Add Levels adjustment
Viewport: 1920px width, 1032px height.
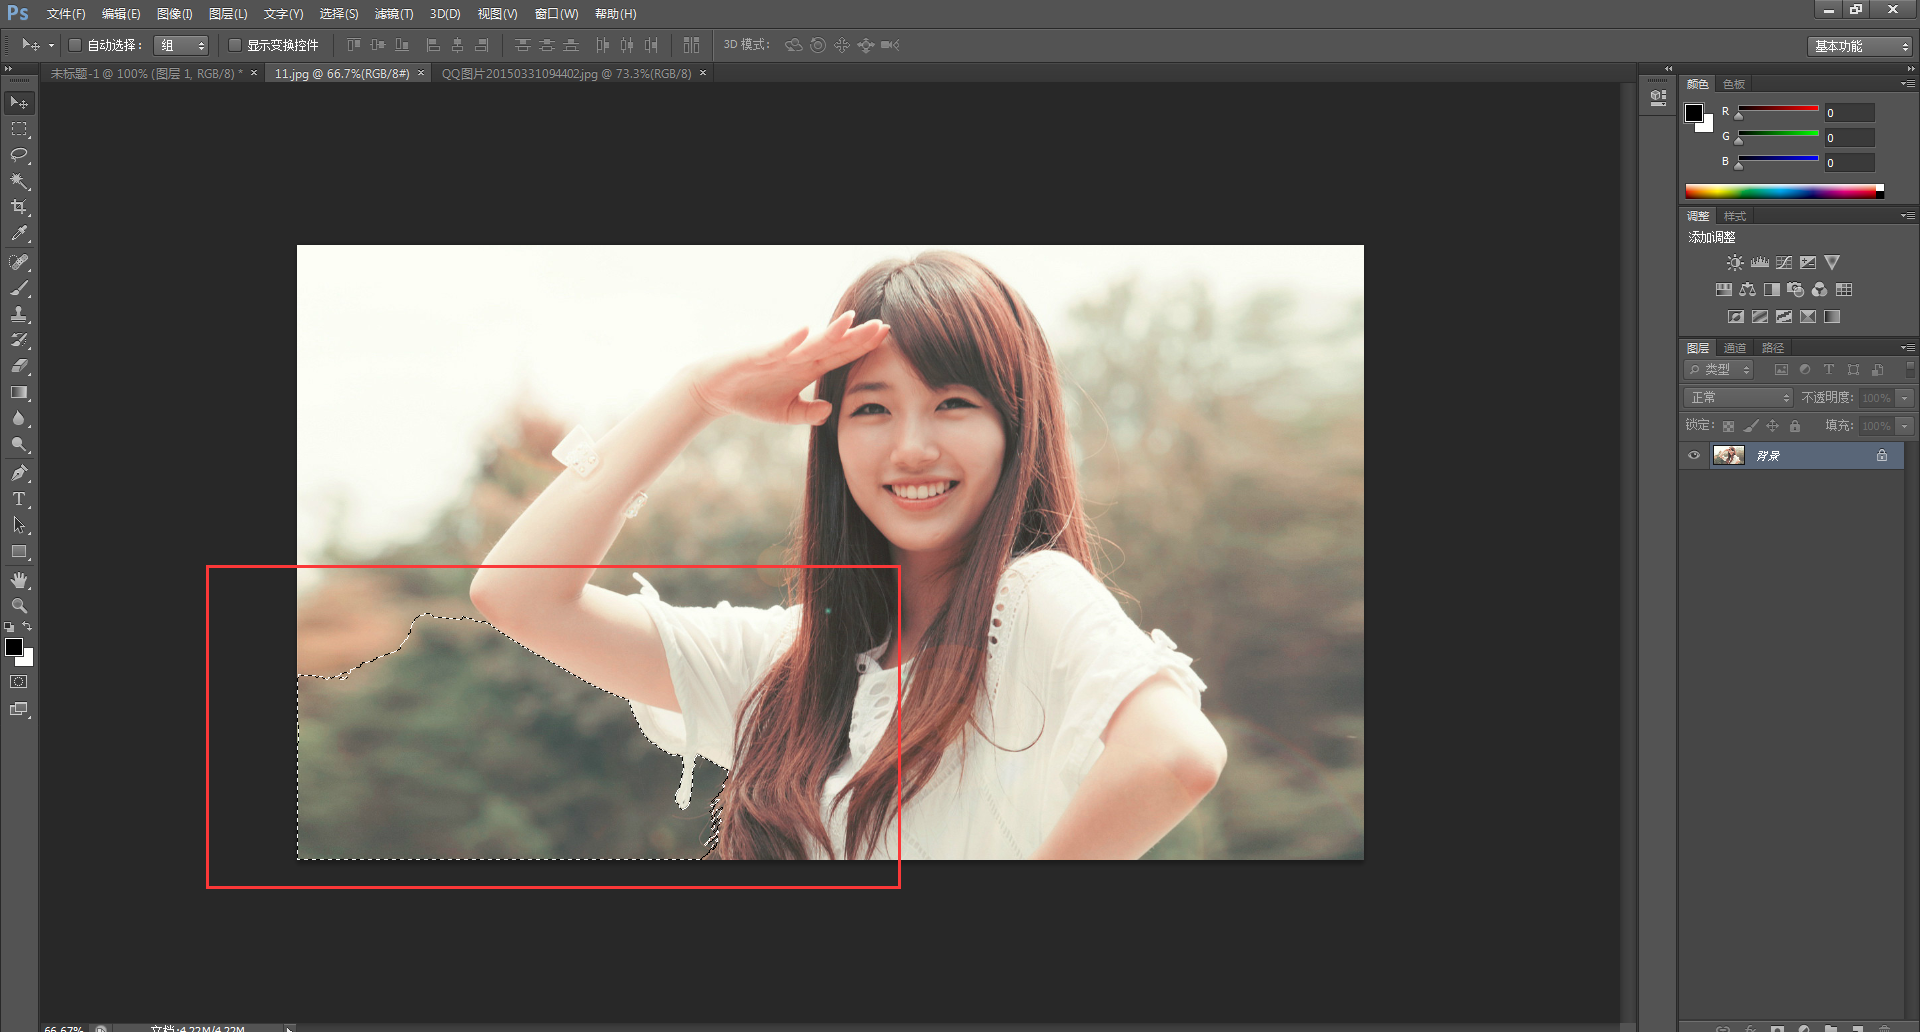[x=1760, y=263]
